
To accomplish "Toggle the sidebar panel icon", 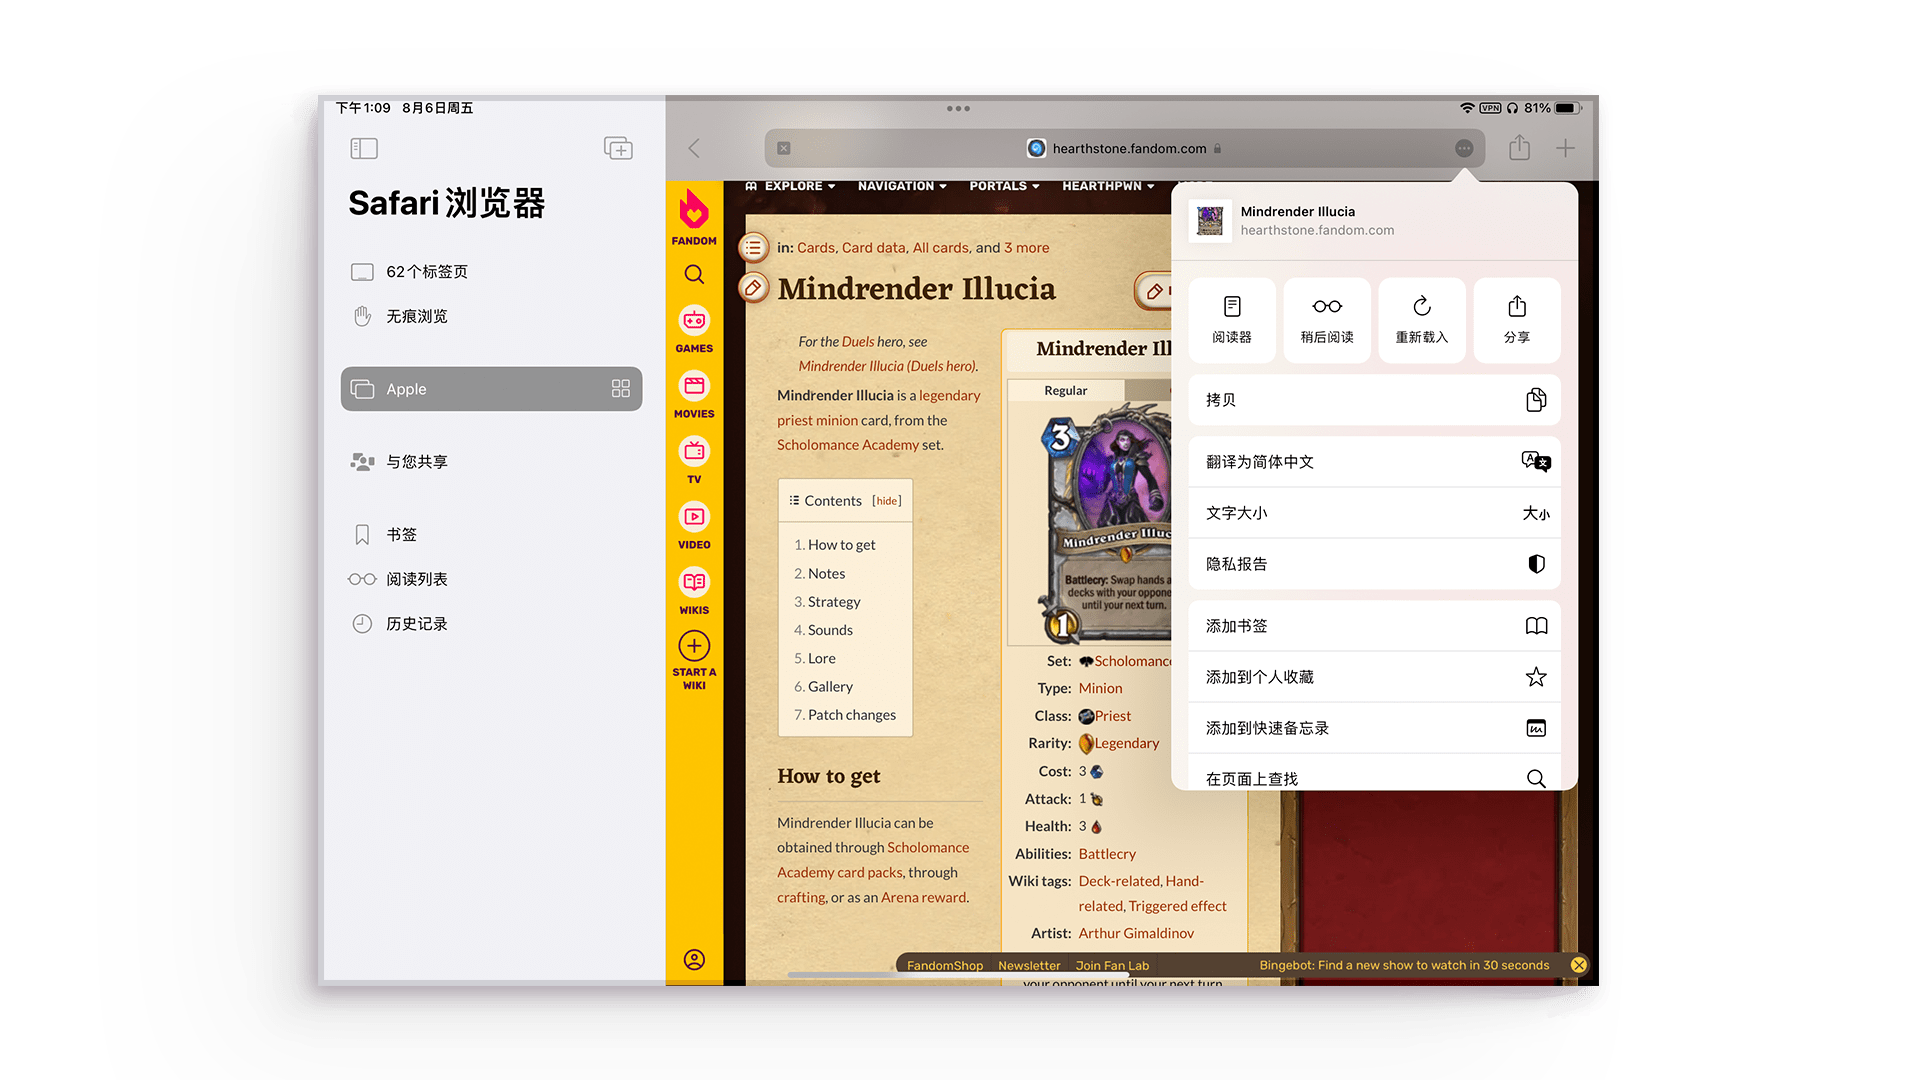I will [x=363, y=148].
